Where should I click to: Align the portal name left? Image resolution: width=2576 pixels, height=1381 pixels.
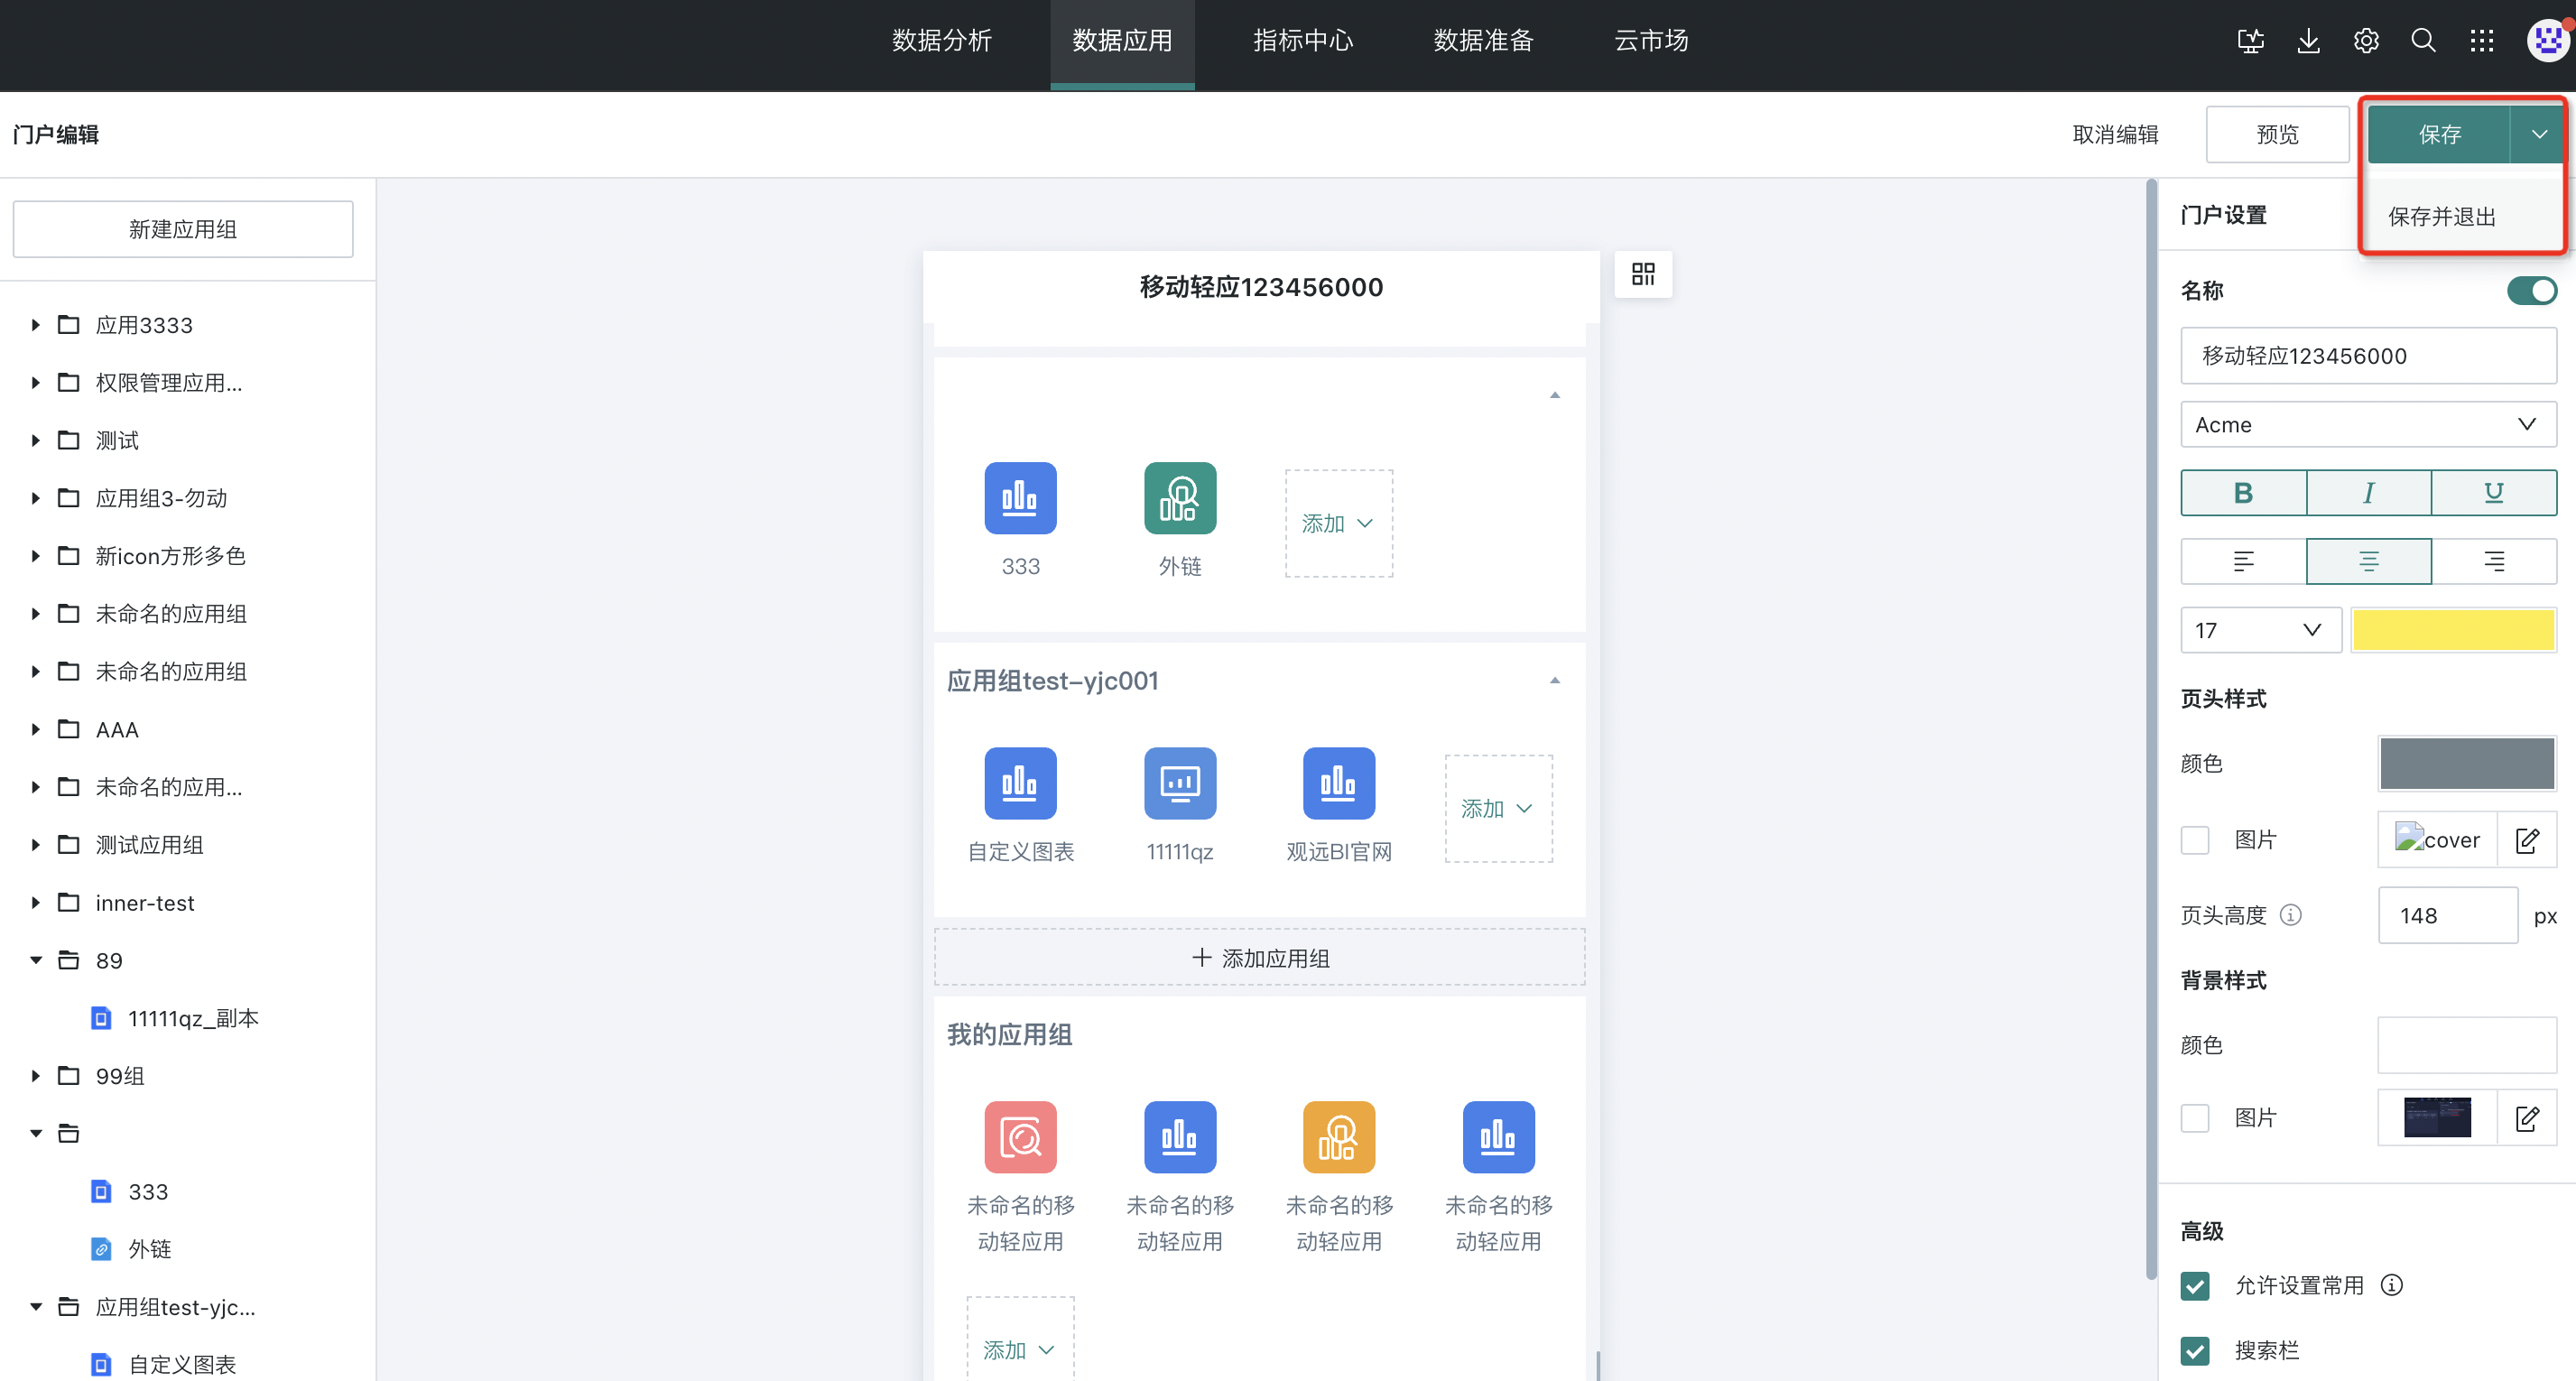pos(2243,561)
